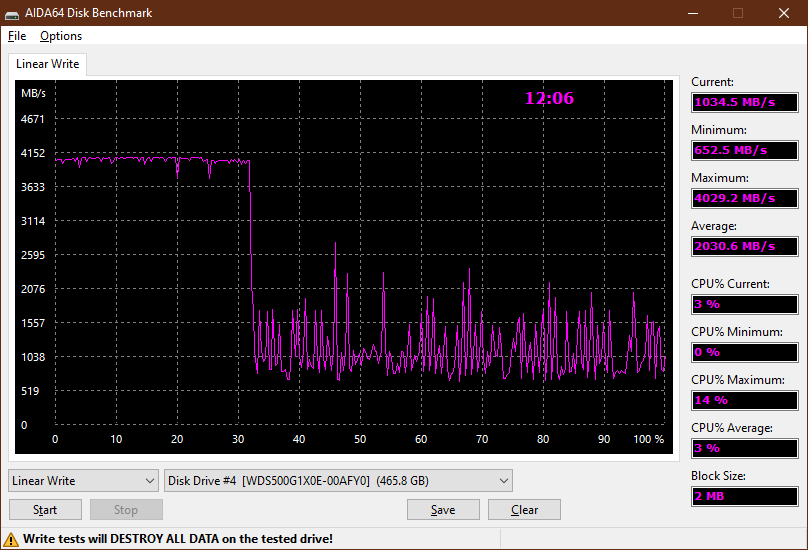Click the Current speed 1034.5 MB/s field
808x550 pixels.
[745, 102]
